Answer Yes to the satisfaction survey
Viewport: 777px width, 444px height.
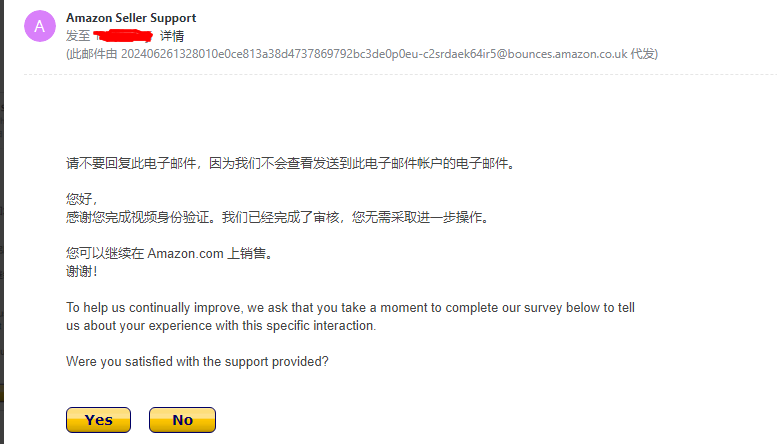tap(98, 420)
